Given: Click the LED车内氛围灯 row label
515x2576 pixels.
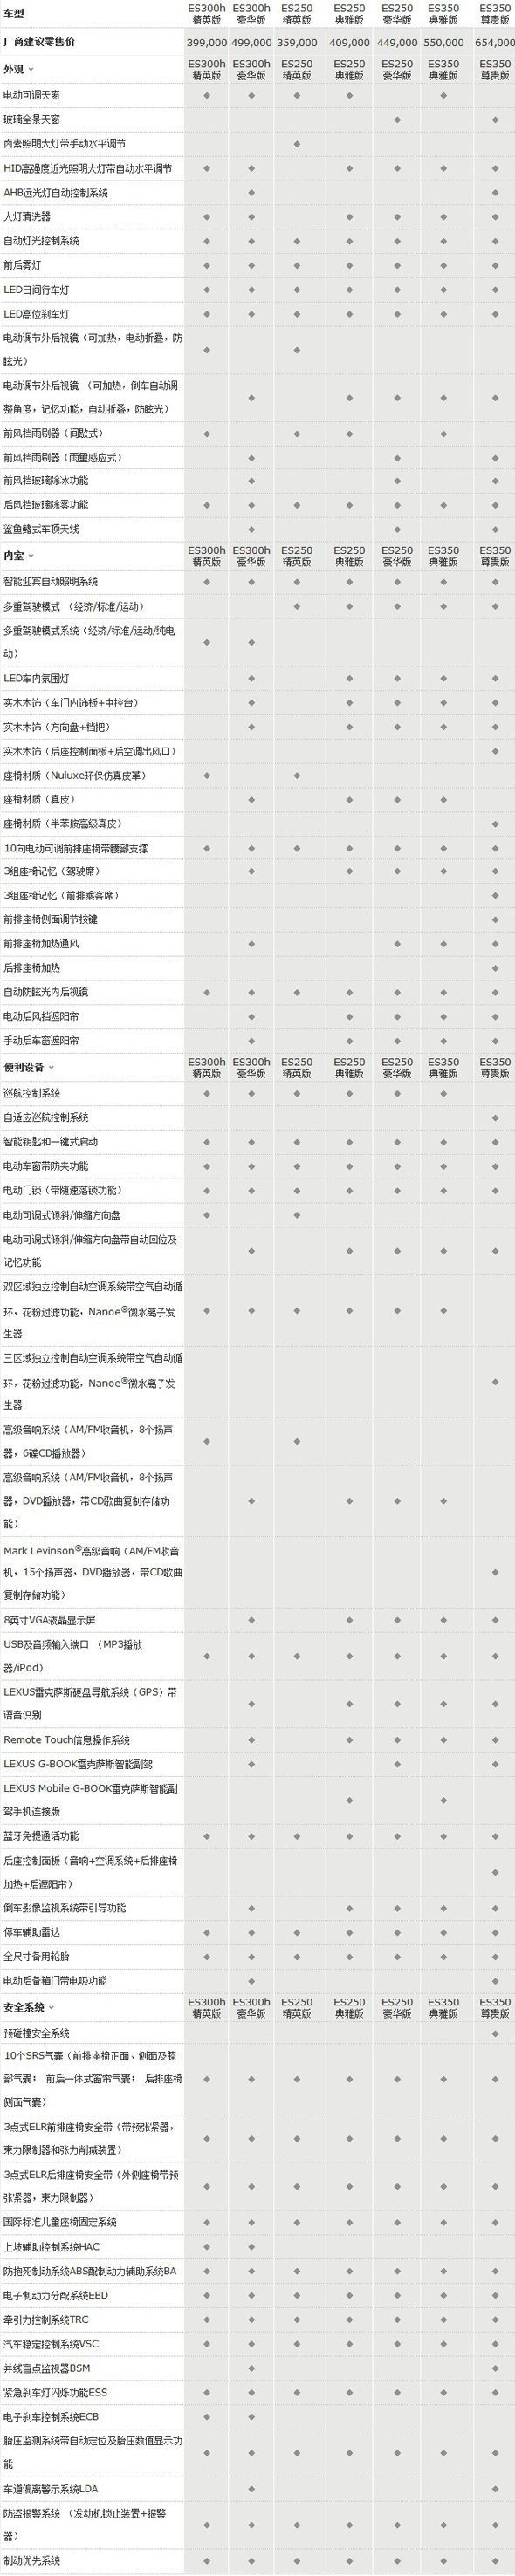Looking at the screenshot, I should click(x=36, y=679).
